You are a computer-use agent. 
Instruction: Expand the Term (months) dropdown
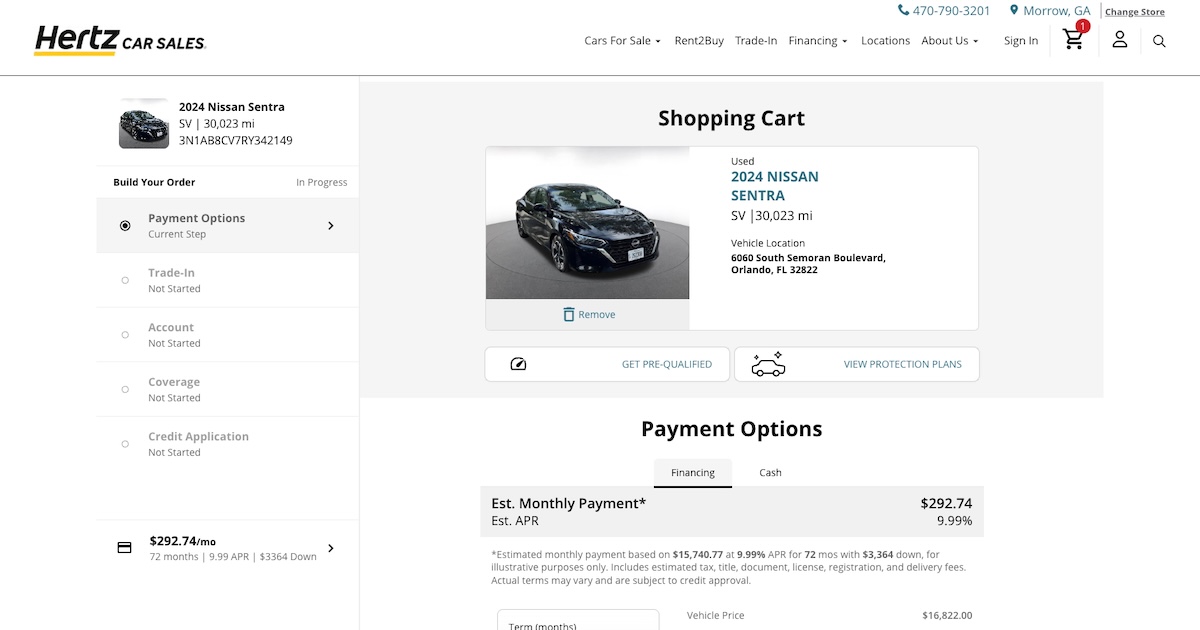578,622
